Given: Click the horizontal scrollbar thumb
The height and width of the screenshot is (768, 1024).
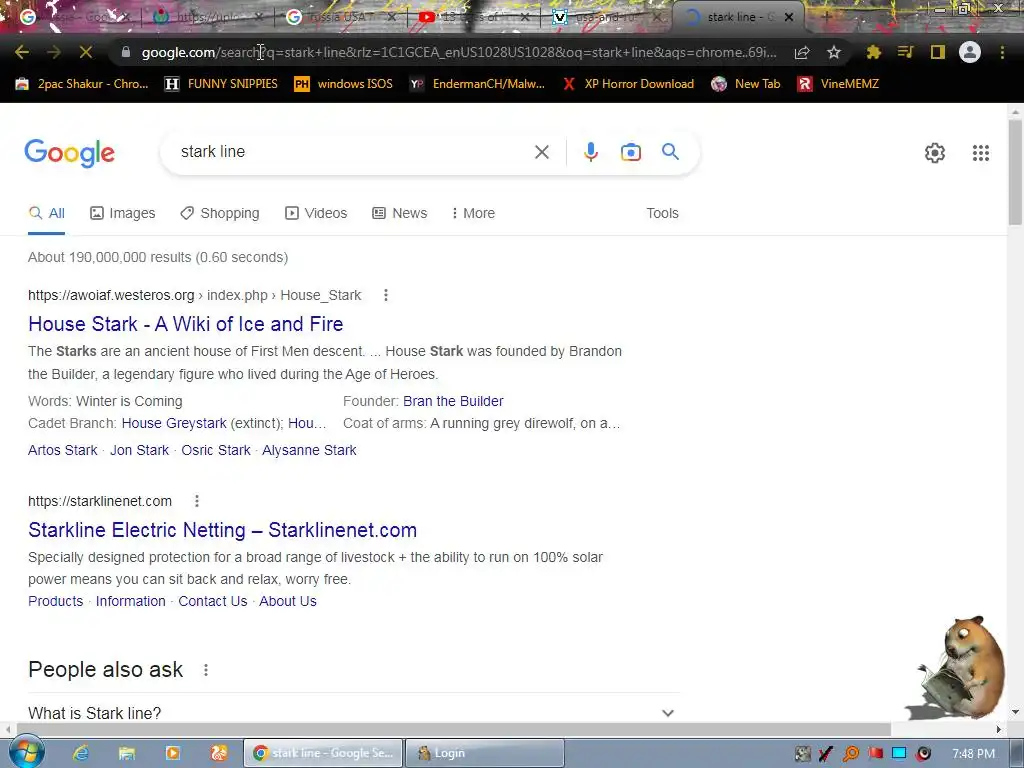Looking at the screenshot, I should pyautogui.click(x=454, y=729).
